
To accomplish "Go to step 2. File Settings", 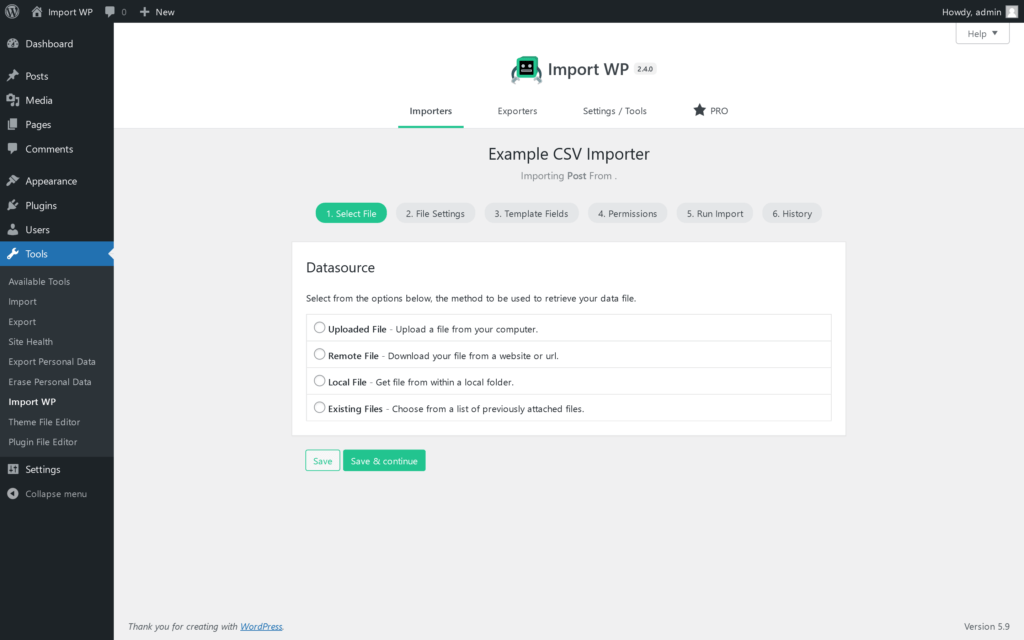I will tap(435, 214).
